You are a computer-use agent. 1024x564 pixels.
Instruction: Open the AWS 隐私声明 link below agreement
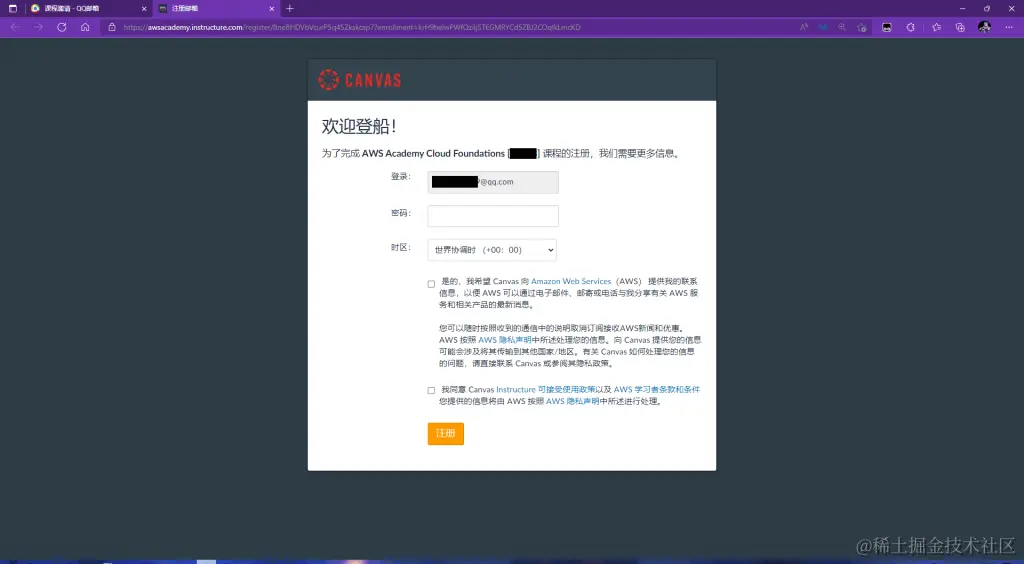pyautogui.click(x=573, y=401)
